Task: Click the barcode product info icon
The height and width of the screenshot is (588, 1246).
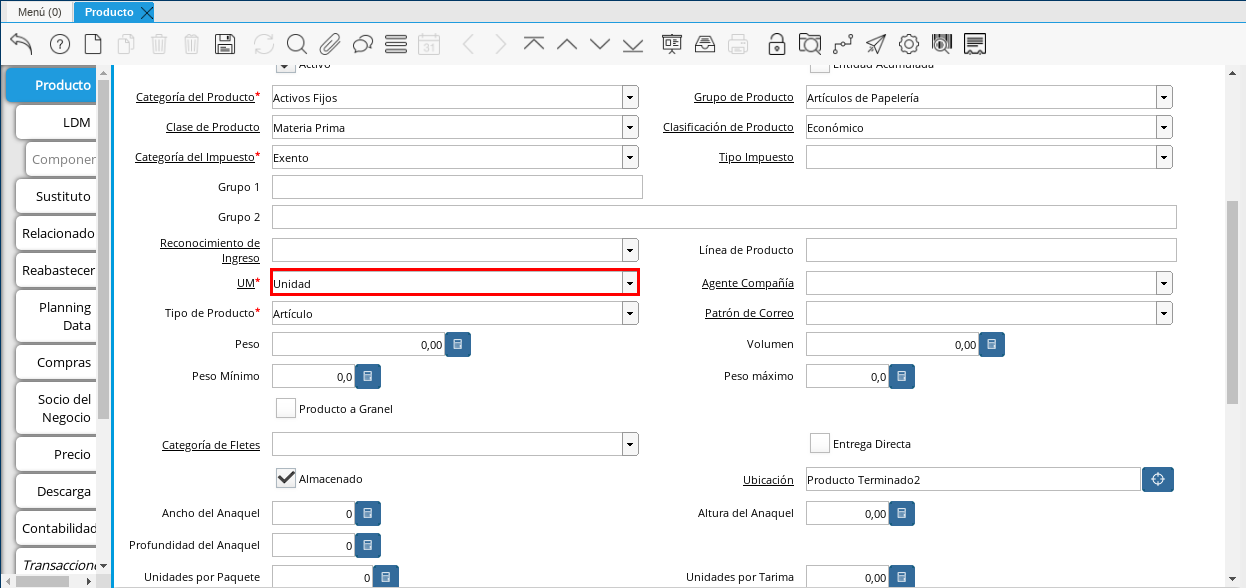Action: pos(942,44)
